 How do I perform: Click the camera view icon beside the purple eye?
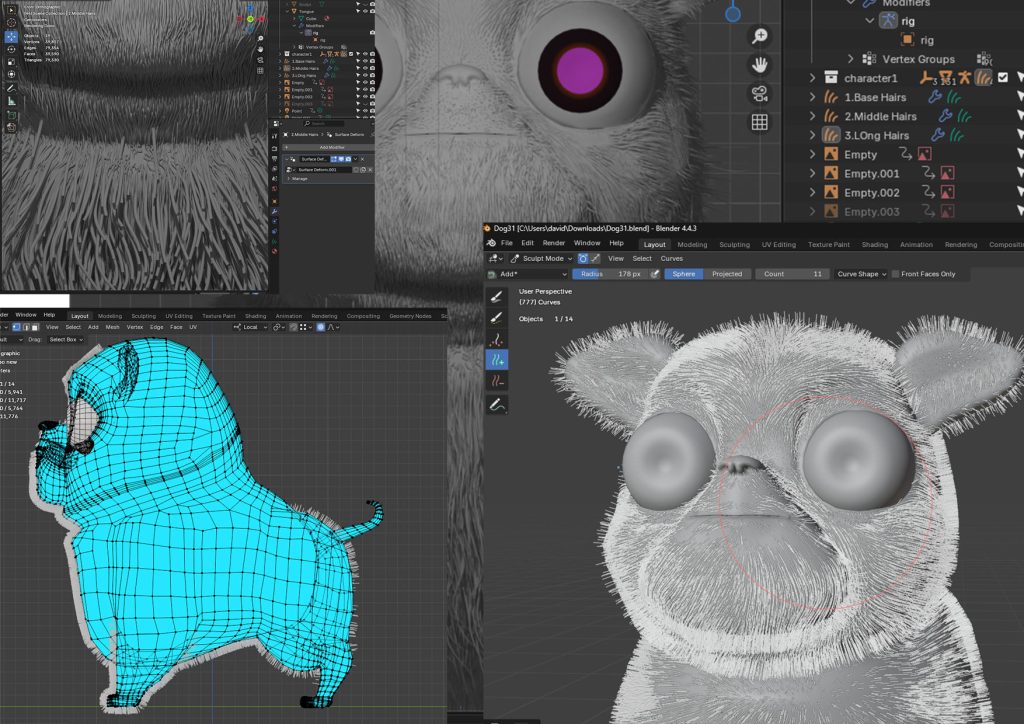(x=759, y=93)
